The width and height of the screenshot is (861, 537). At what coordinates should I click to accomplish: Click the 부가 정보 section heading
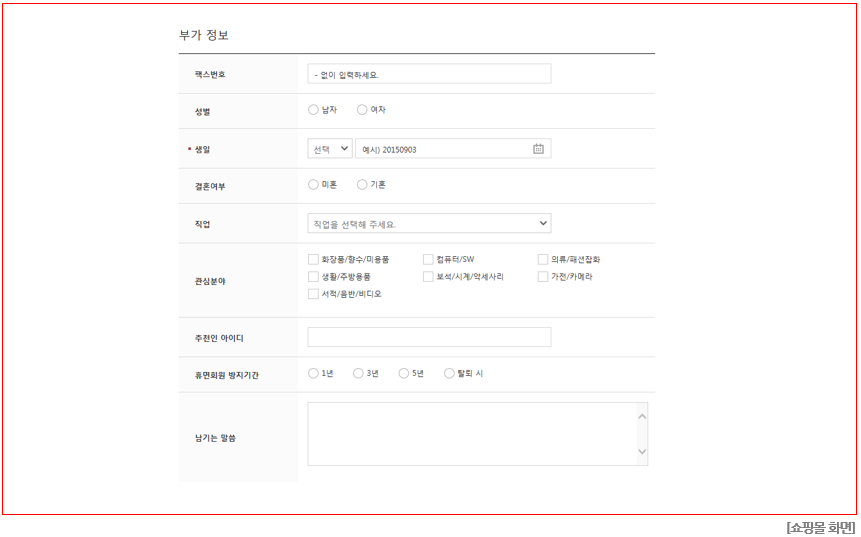pos(204,35)
